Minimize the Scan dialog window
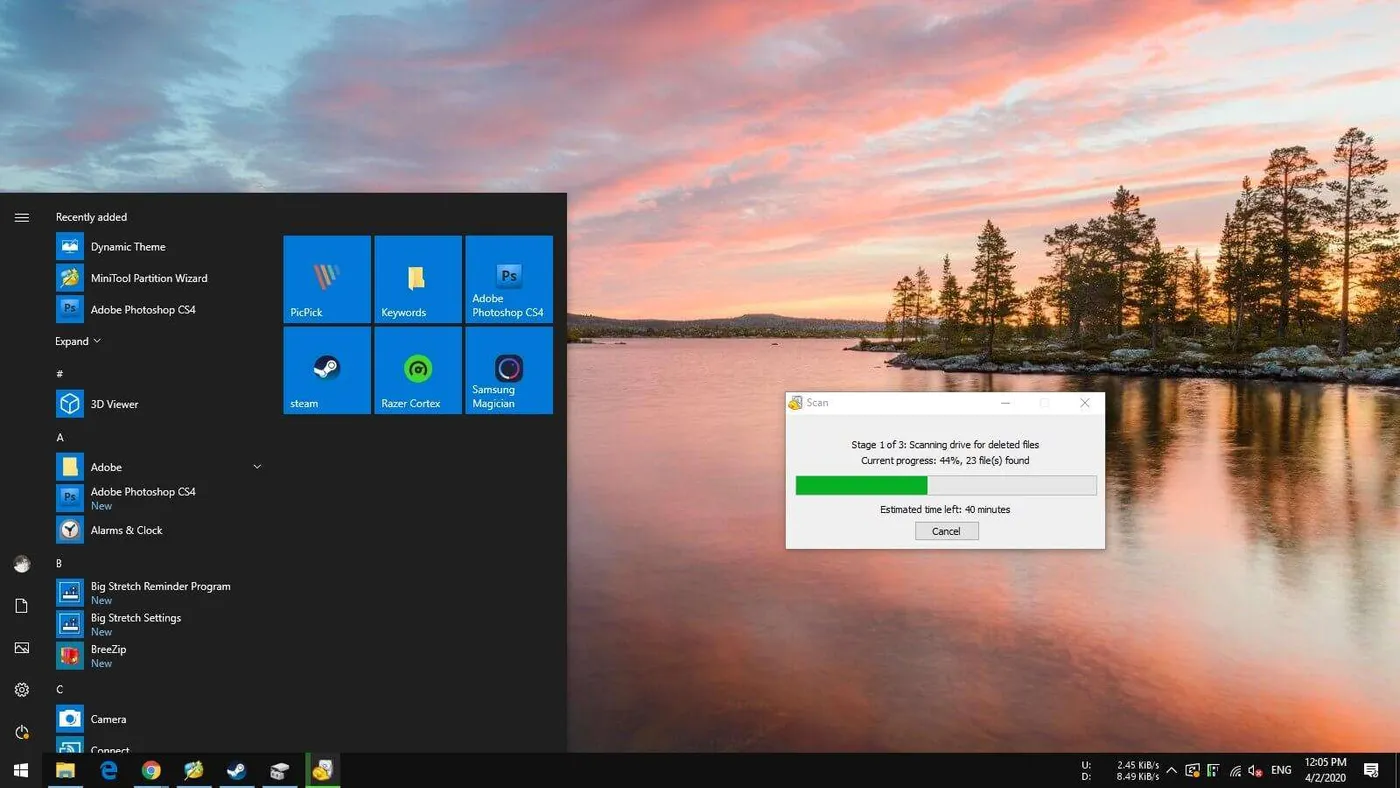The height and width of the screenshot is (788, 1400). [1005, 403]
